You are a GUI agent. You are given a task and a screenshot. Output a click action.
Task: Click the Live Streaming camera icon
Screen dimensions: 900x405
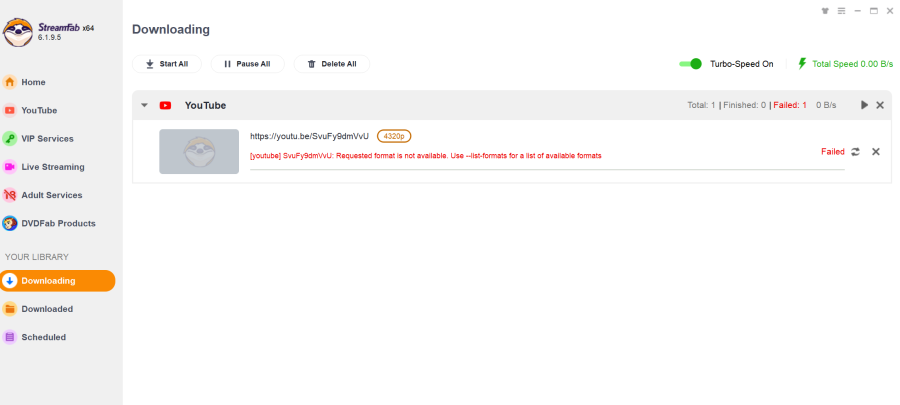9,167
